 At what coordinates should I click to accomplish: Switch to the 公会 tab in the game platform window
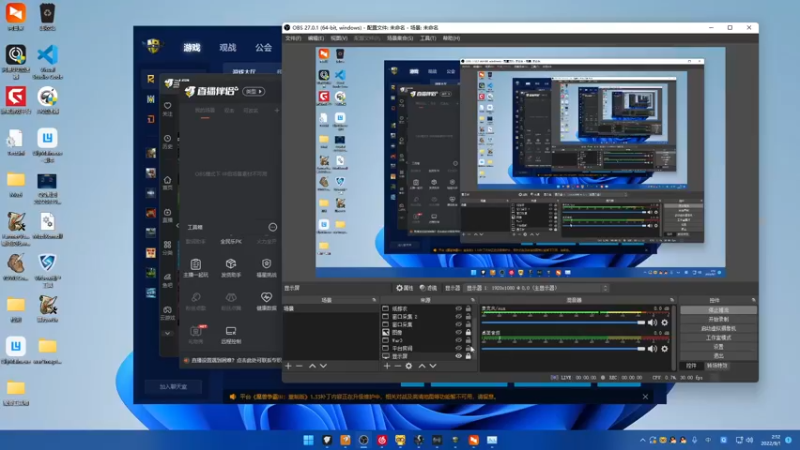tap(263, 47)
